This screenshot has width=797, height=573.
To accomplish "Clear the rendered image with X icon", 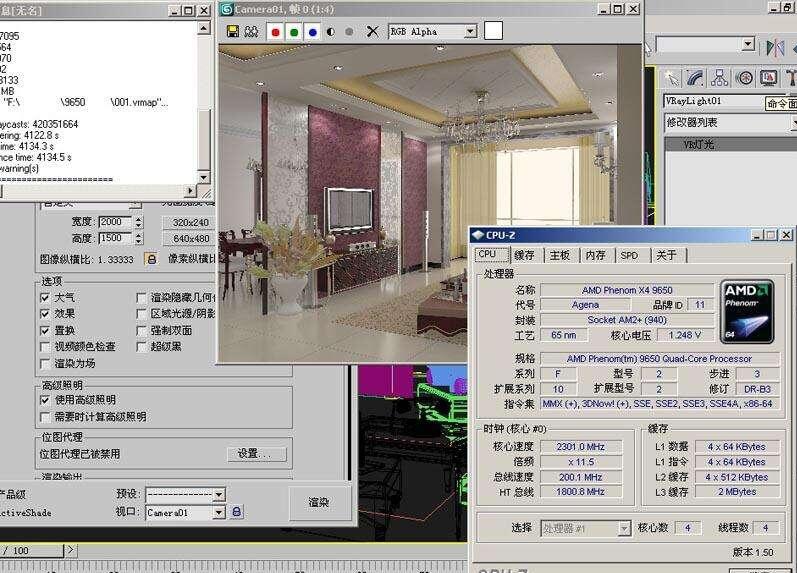I will pos(372,32).
